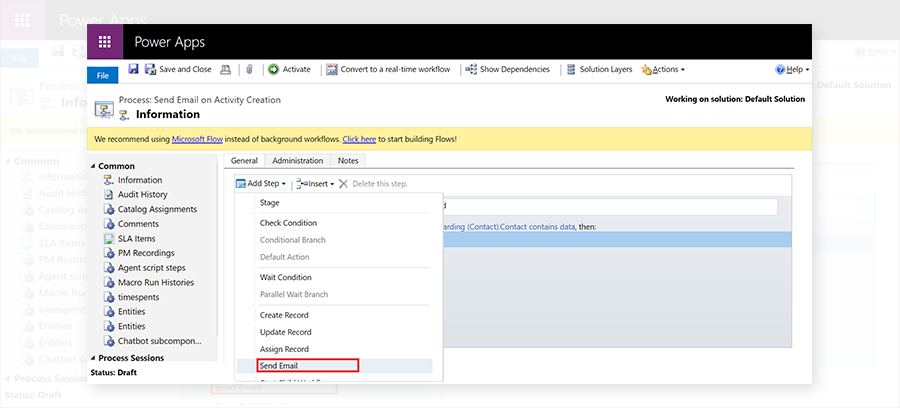Open Chatbot subcomponents item
This screenshot has width=900, height=408.
(160, 341)
